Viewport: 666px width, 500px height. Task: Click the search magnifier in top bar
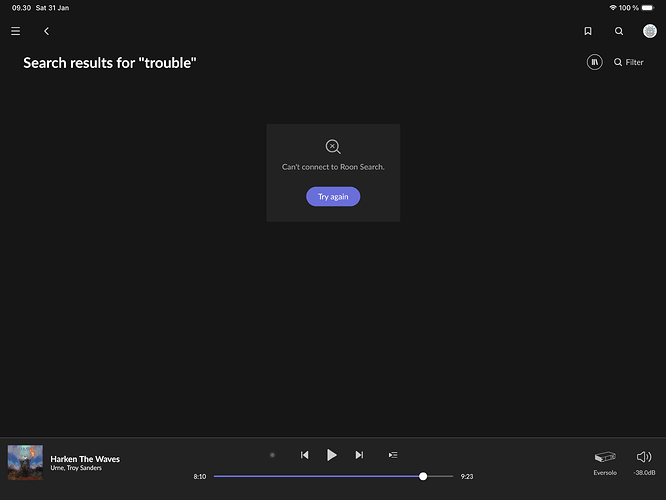[619, 31]
